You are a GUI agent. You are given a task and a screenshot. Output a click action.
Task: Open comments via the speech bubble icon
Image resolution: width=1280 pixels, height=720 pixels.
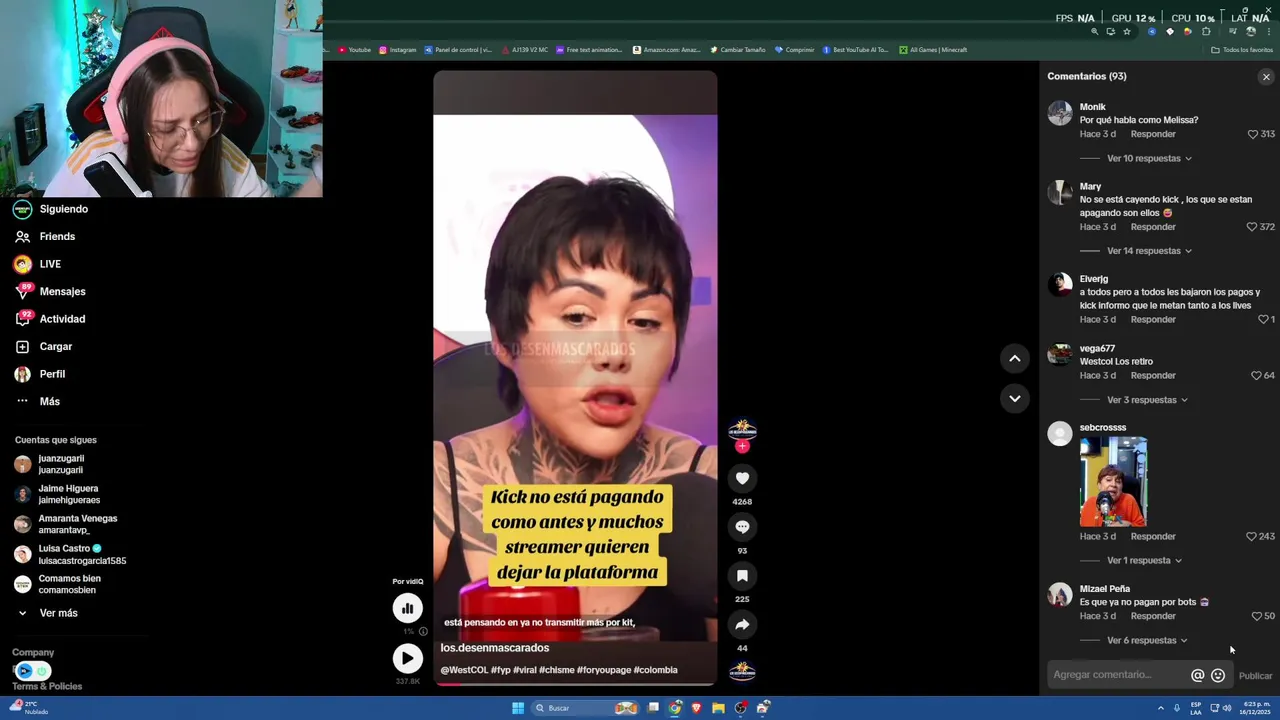tap(742, 527)
